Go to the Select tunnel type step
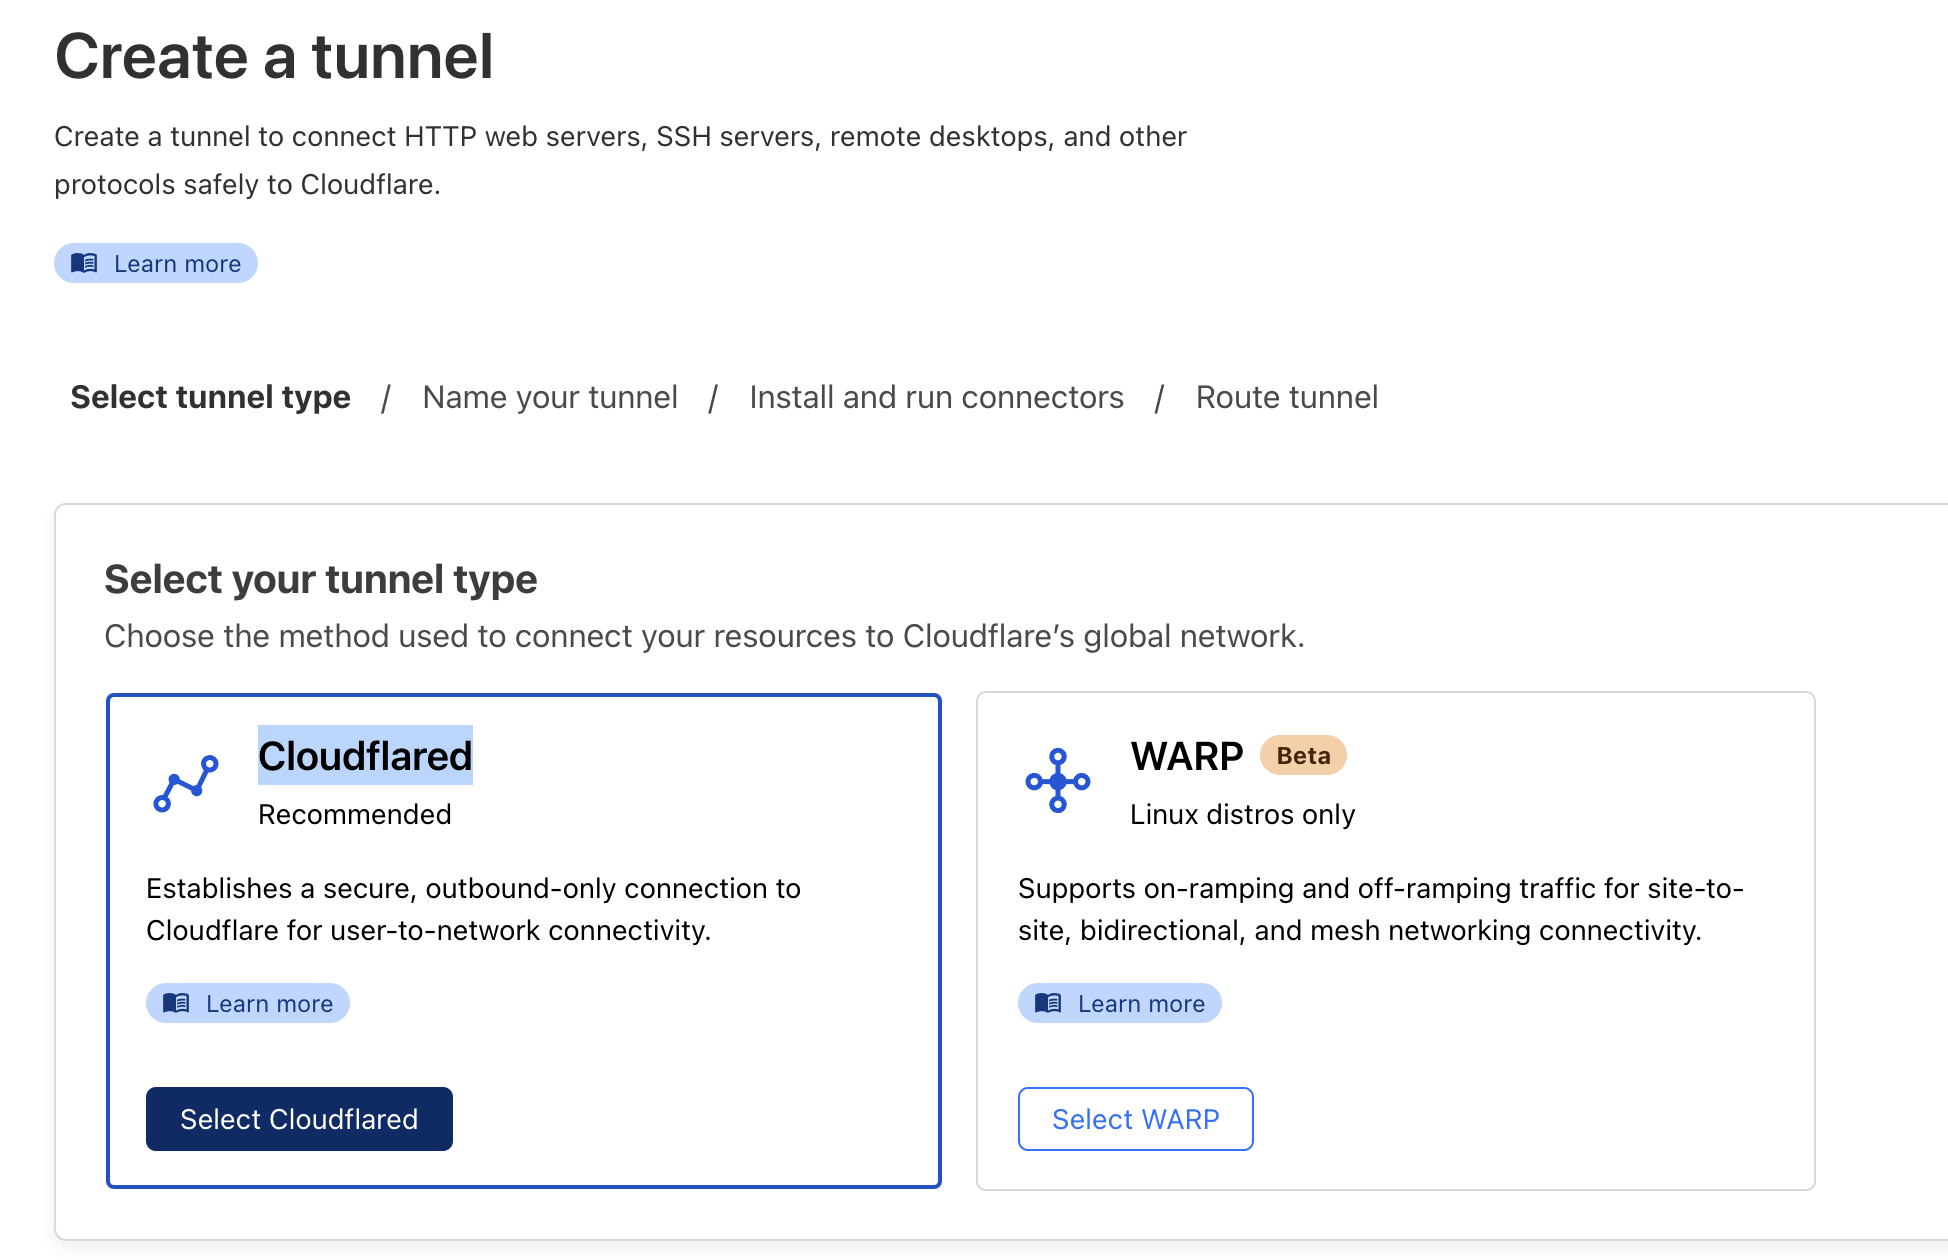 tap(211, 397)
